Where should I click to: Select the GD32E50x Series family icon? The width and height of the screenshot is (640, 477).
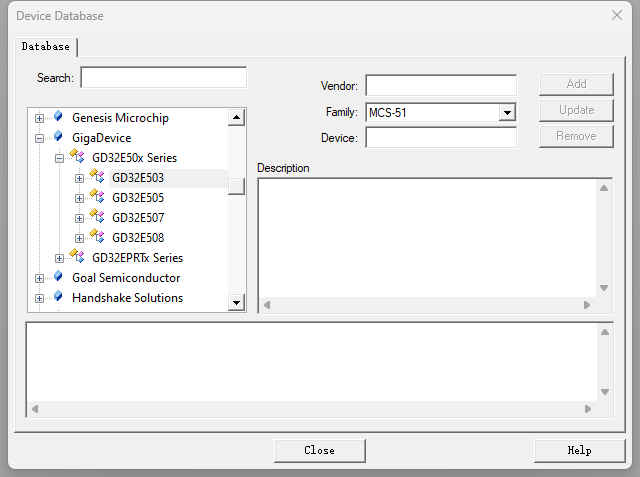[77, 155]
